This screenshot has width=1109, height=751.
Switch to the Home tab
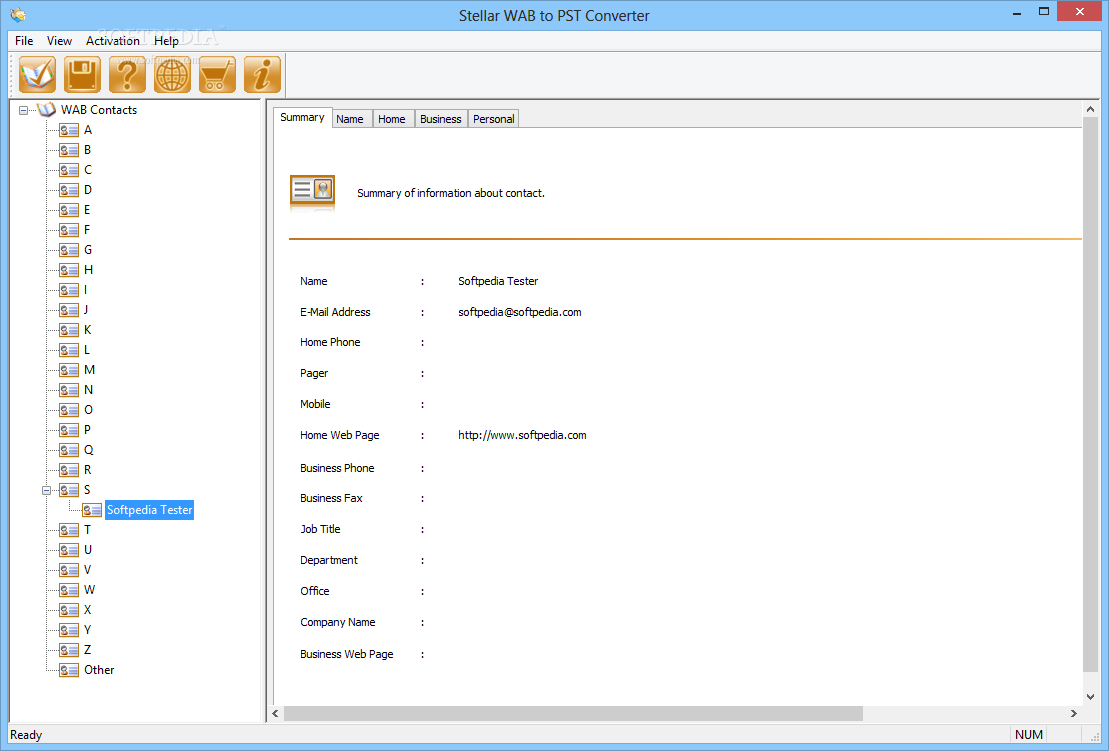(x=392, y=119)
